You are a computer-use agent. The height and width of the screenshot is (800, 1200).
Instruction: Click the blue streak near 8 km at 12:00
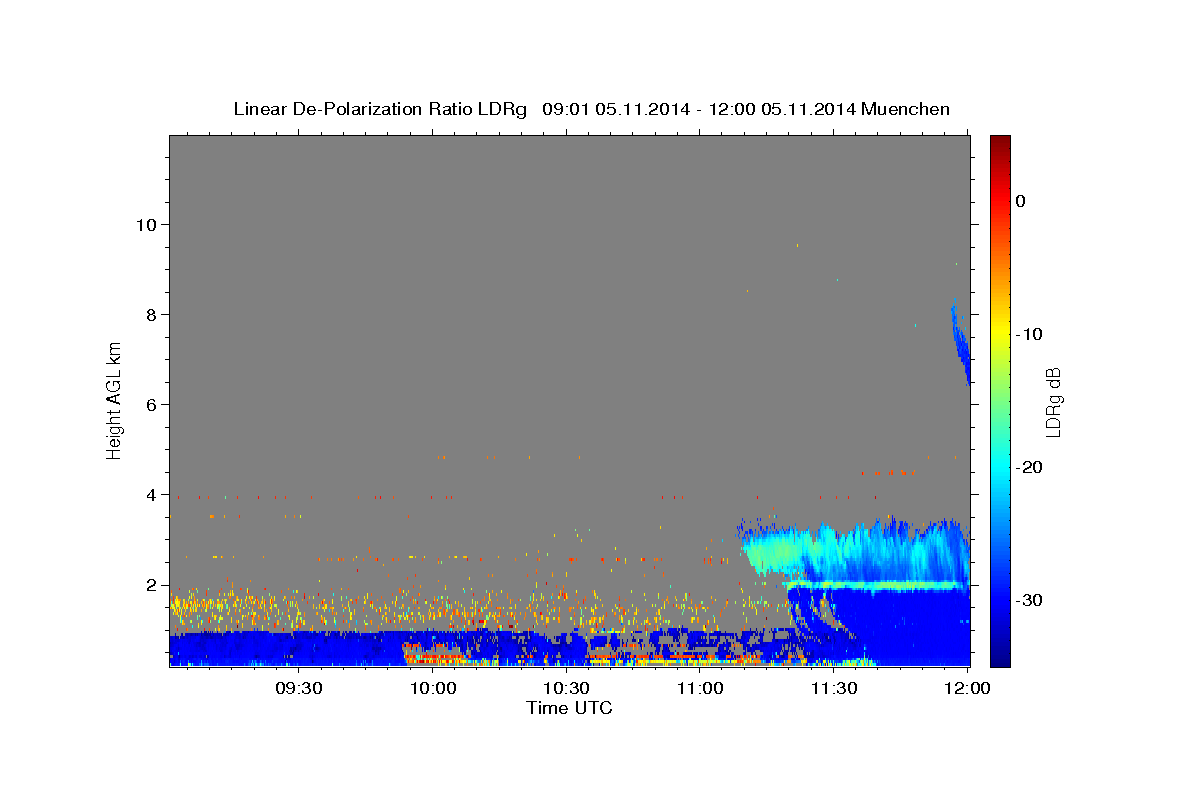[960, 345]
